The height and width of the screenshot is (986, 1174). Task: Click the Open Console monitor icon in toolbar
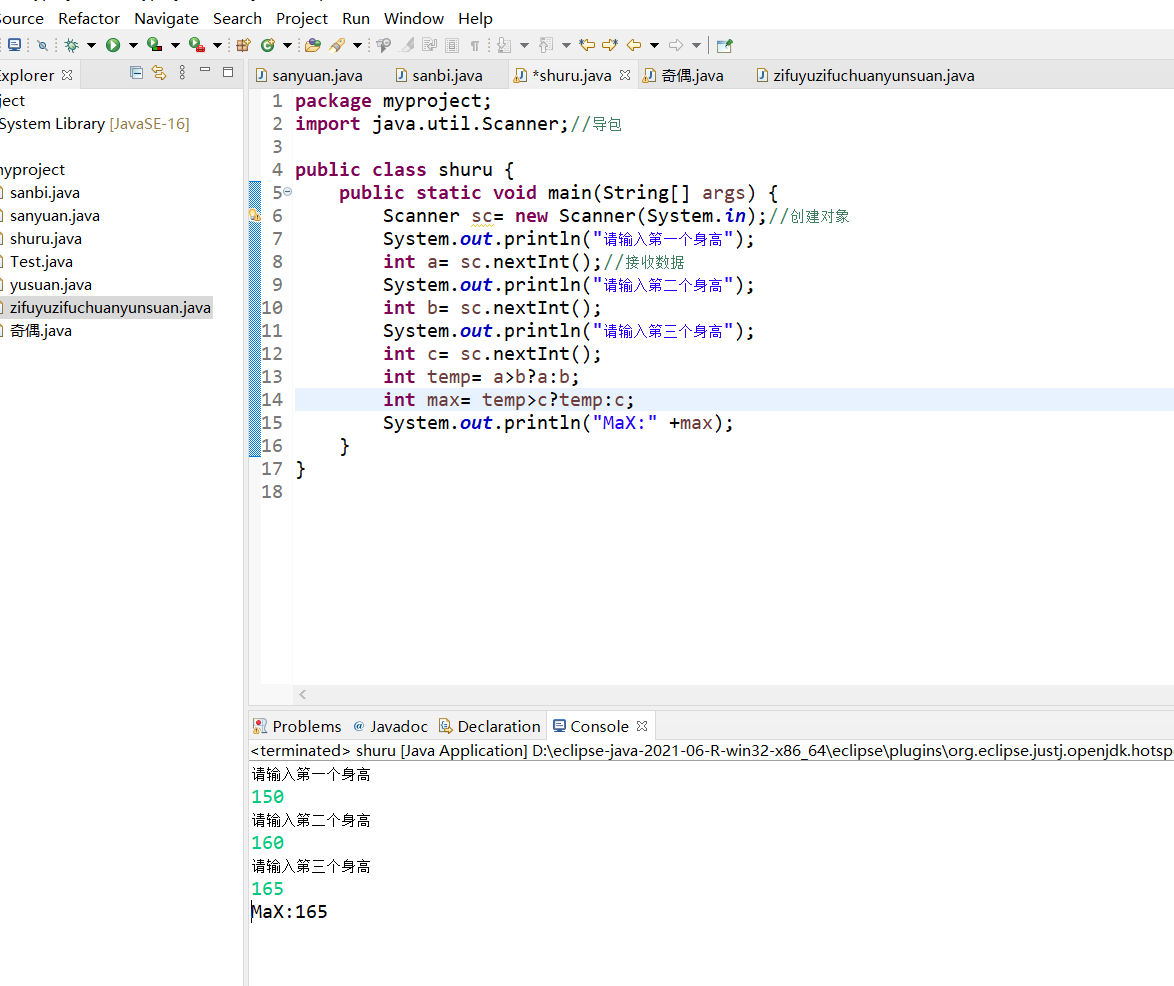tap(14, 45)
